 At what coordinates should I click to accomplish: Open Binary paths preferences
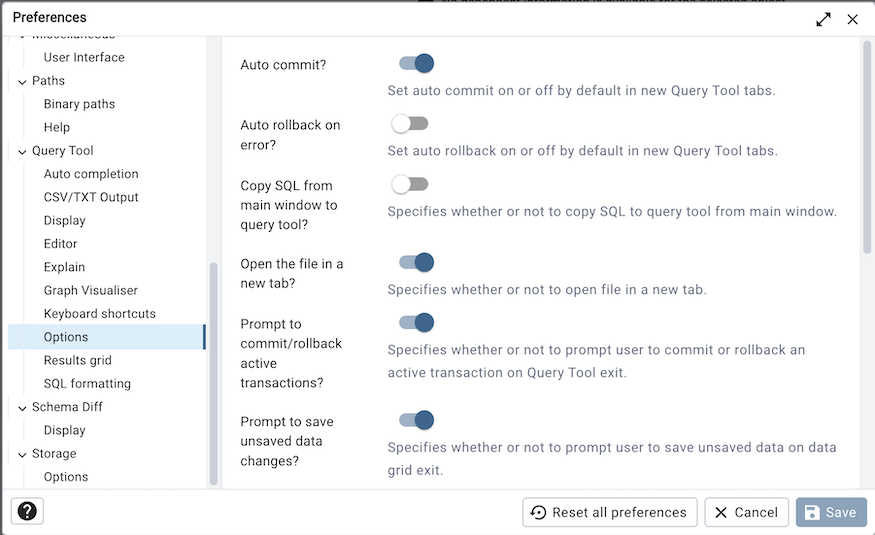79,104
